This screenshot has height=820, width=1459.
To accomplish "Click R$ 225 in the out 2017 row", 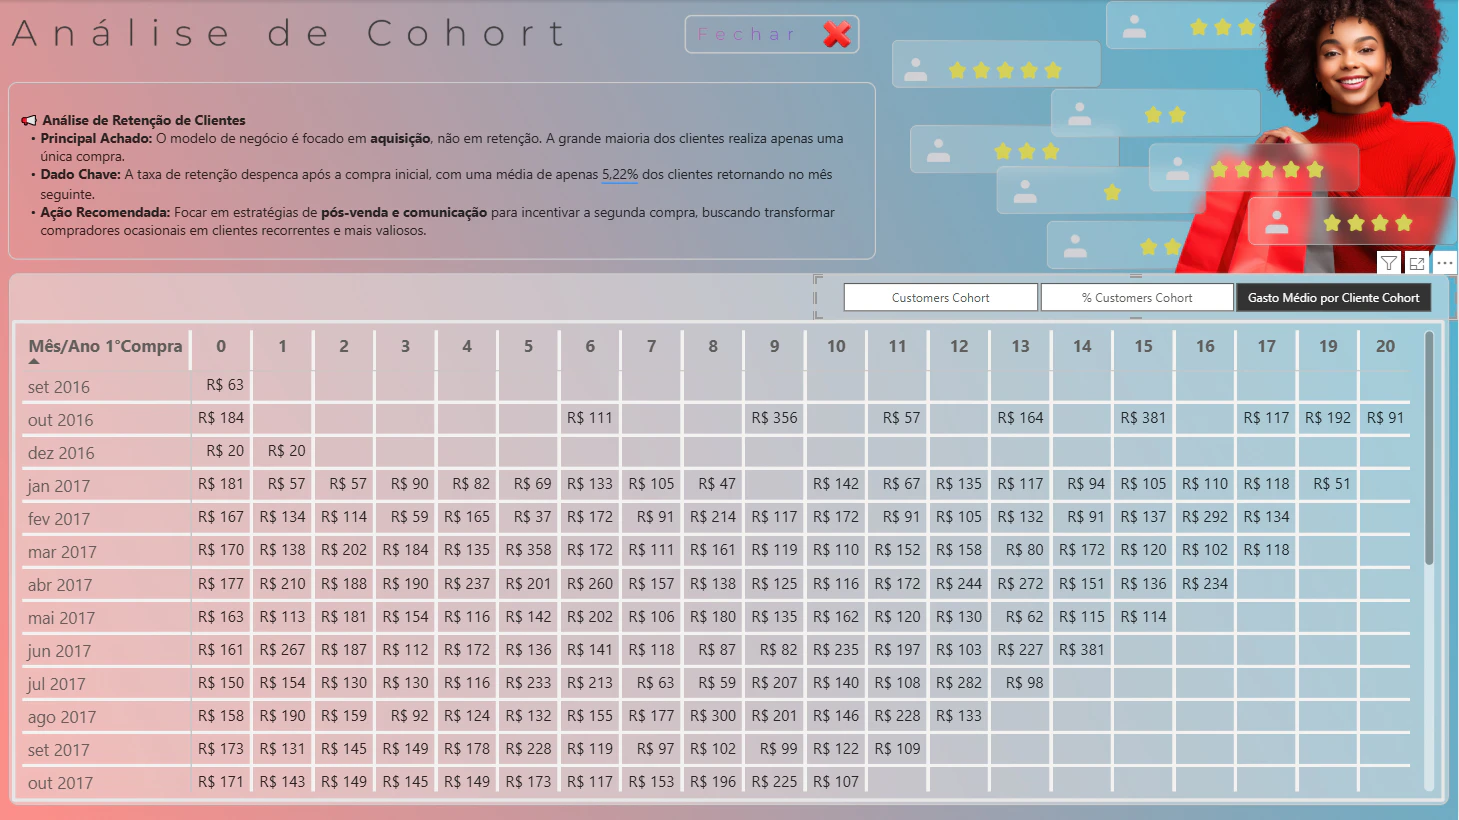I will (x=775, y=781).
